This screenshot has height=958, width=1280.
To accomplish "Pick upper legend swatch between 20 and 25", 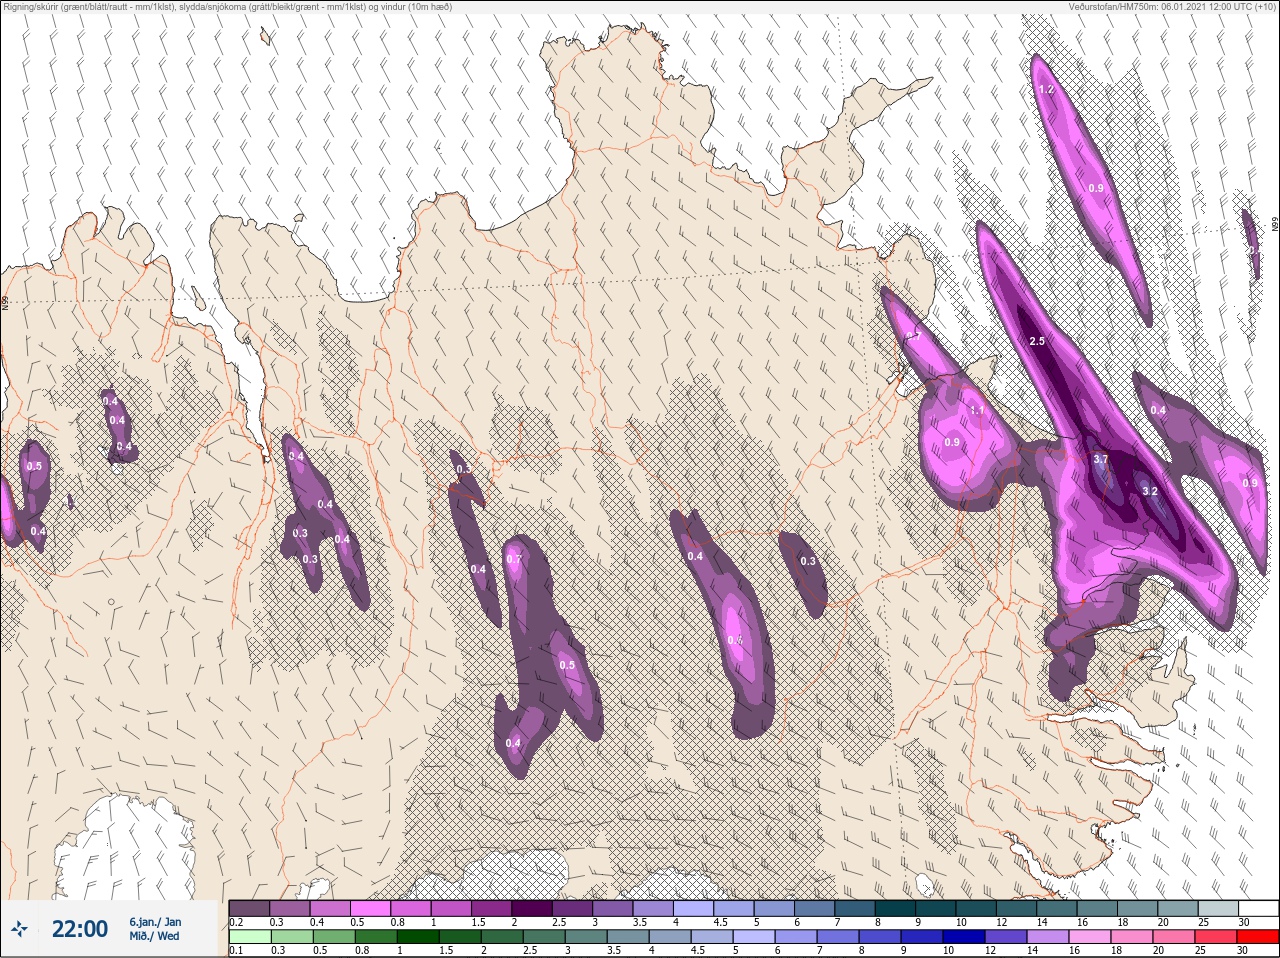I will tap(1177, 909).
